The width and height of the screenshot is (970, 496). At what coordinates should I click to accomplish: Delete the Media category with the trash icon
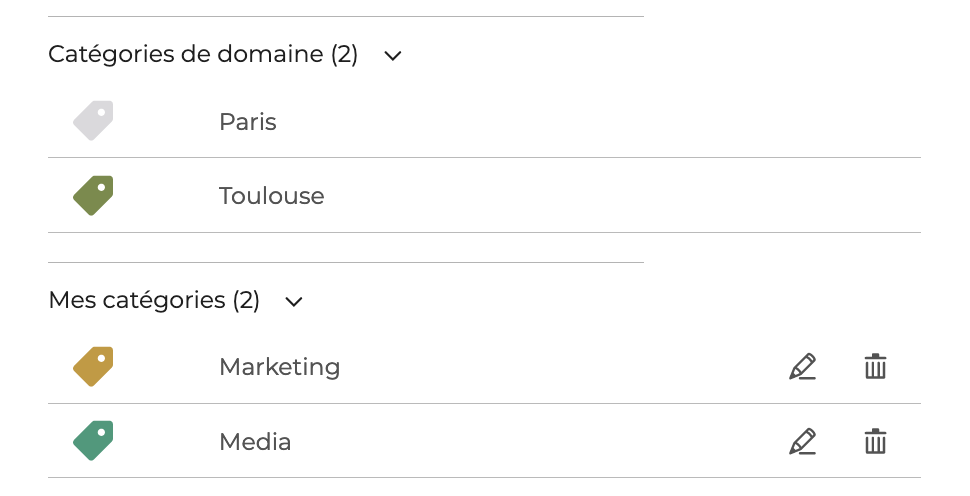click(x=875, y=441)
